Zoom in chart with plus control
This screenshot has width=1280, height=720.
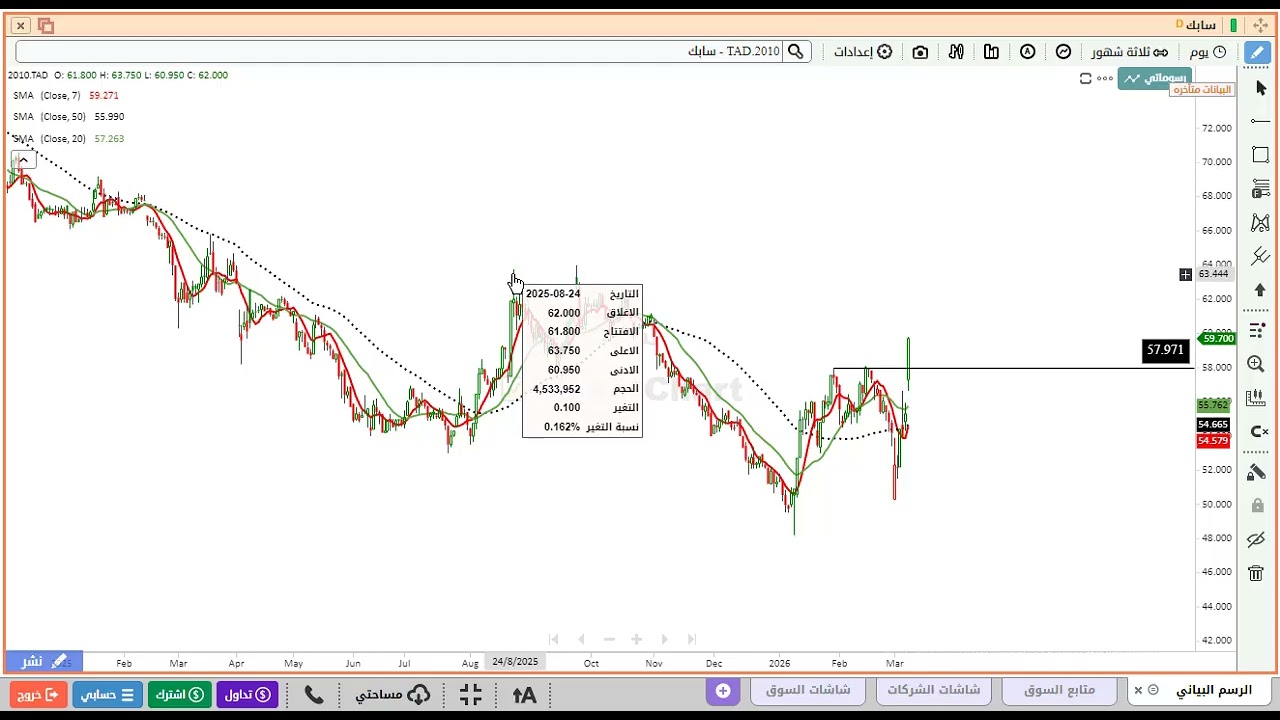click(x=636, y=639)
